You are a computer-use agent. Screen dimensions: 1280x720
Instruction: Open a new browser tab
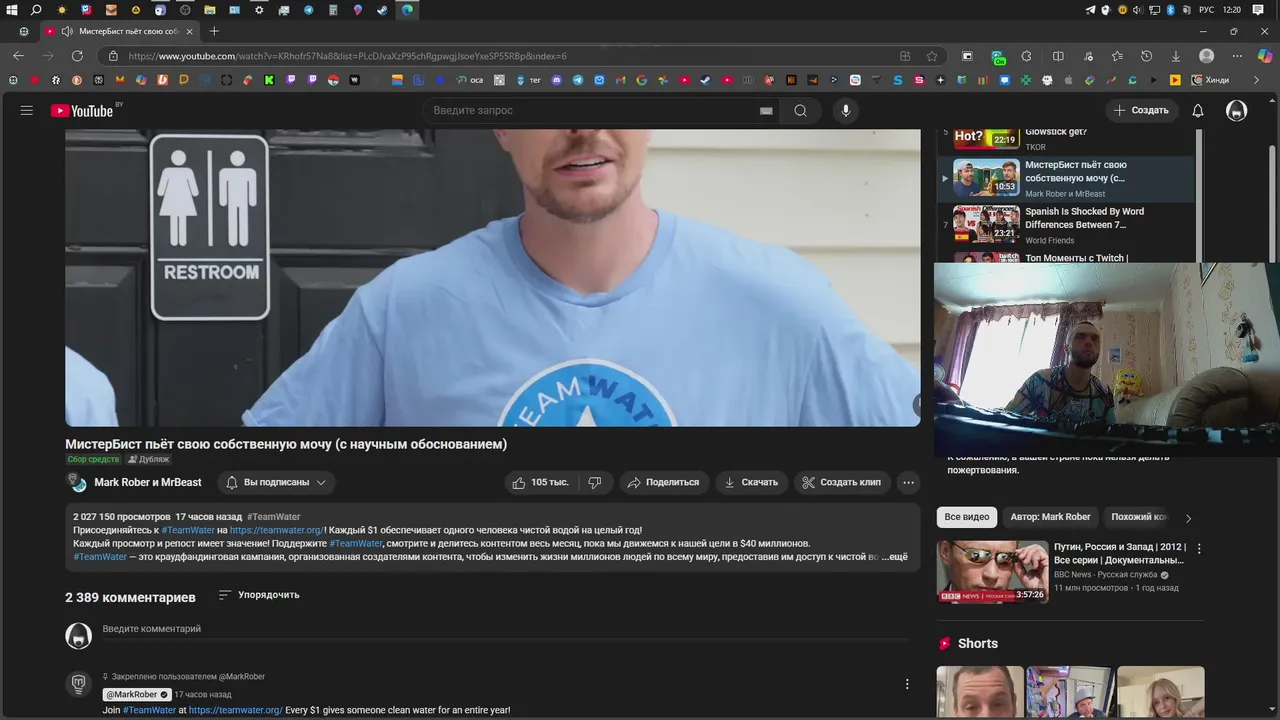[x=214, y=31]
